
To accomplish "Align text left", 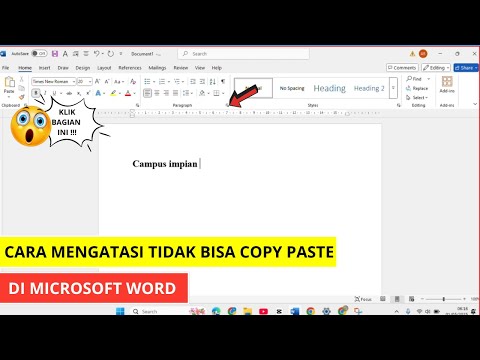I will tap(147, 93).
